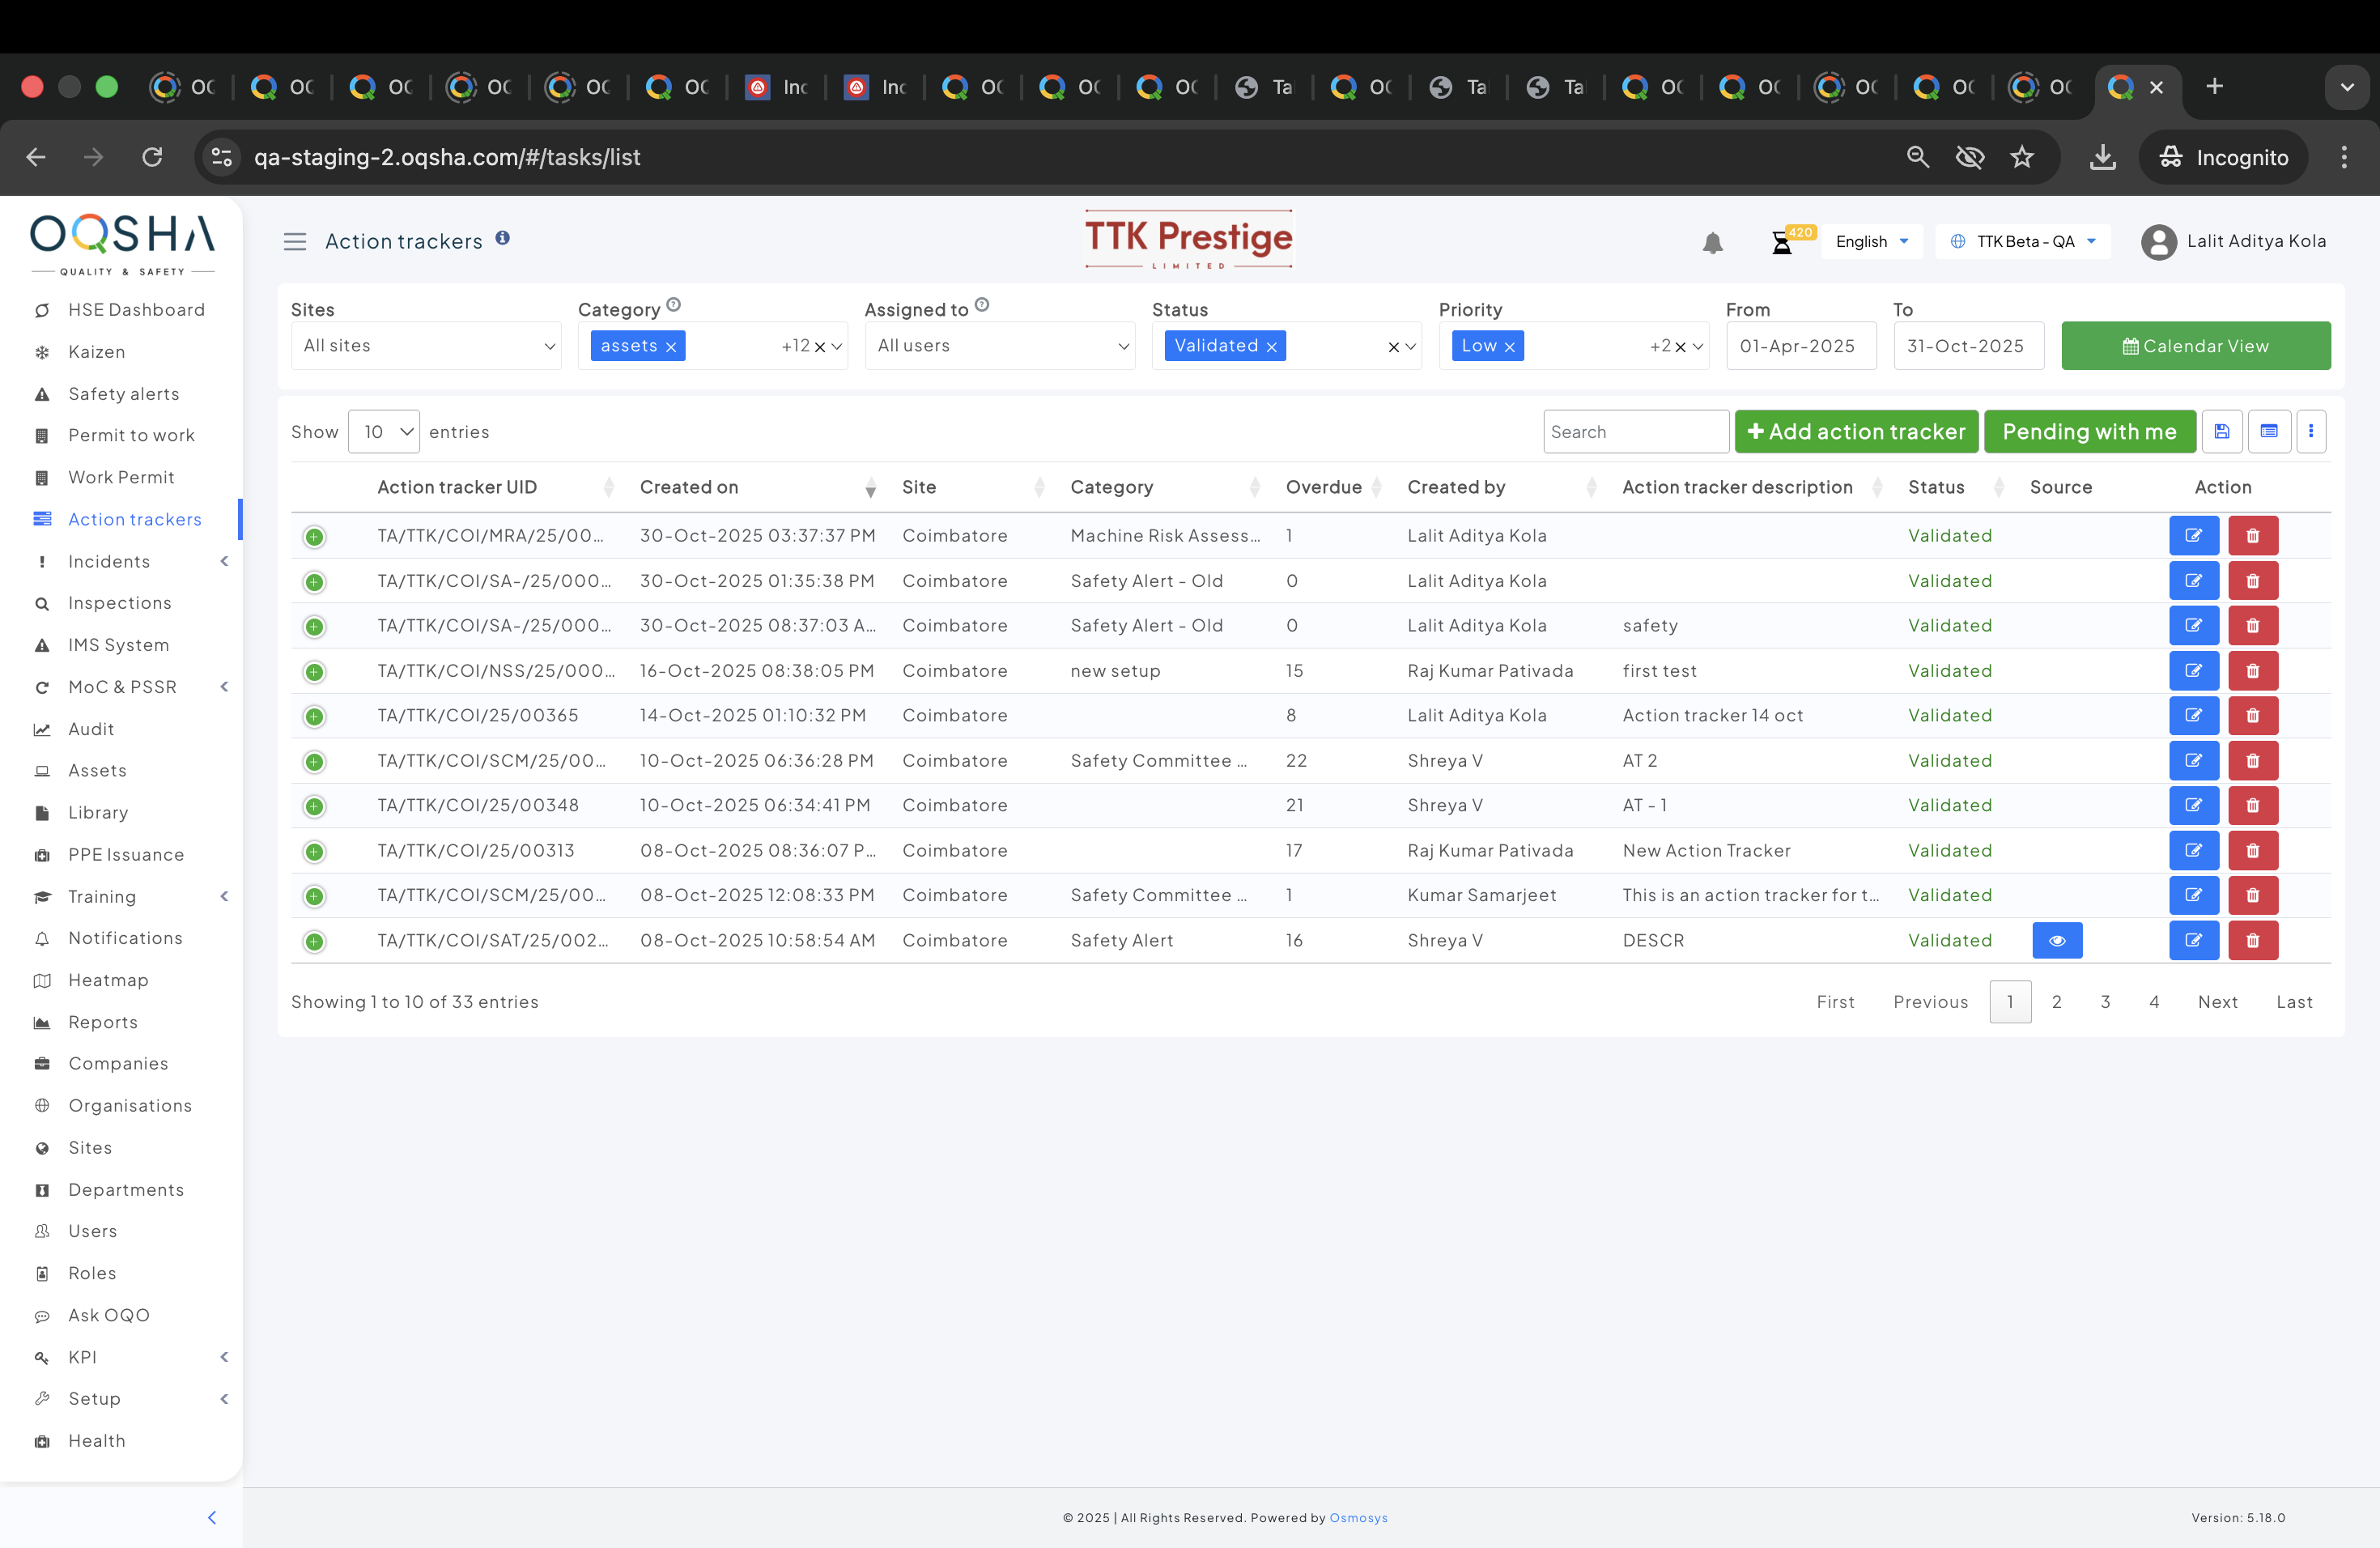The width and height of the screenshot is (2380, 1548).
Task: Click the save filter icon button
Action: 2221,431
